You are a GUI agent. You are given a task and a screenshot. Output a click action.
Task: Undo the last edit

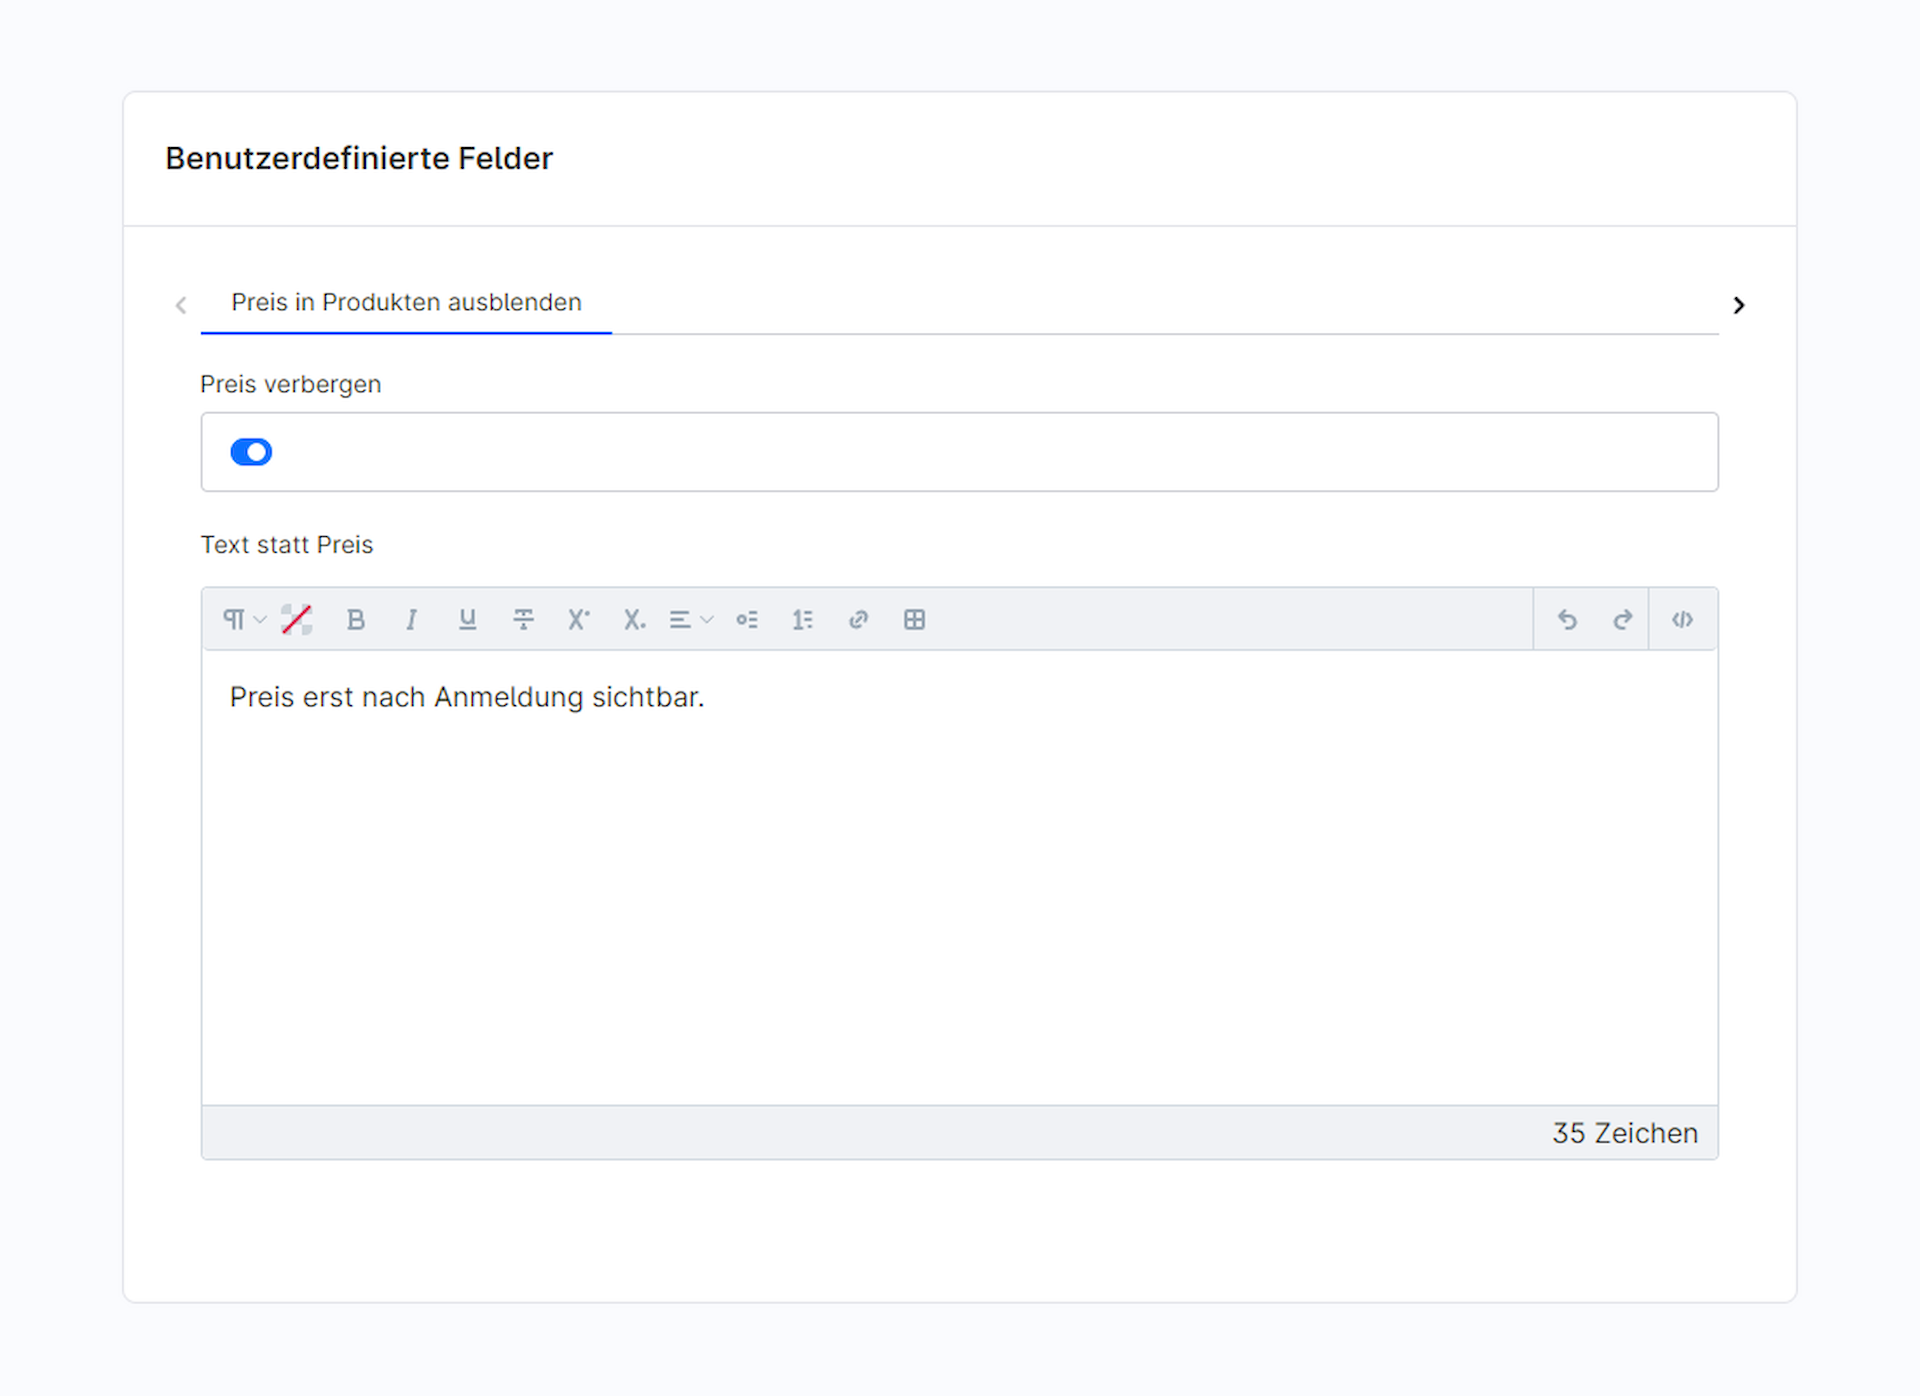1567,620
